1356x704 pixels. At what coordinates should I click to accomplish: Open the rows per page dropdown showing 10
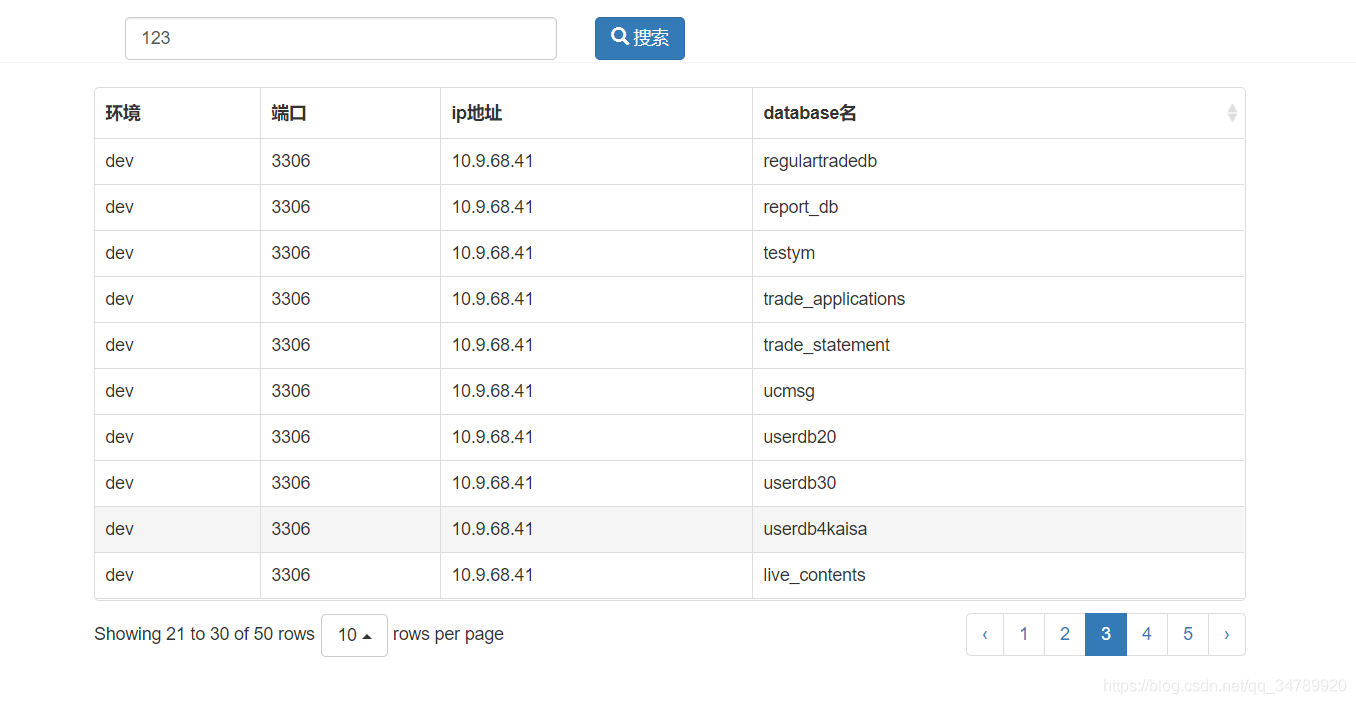354,634
